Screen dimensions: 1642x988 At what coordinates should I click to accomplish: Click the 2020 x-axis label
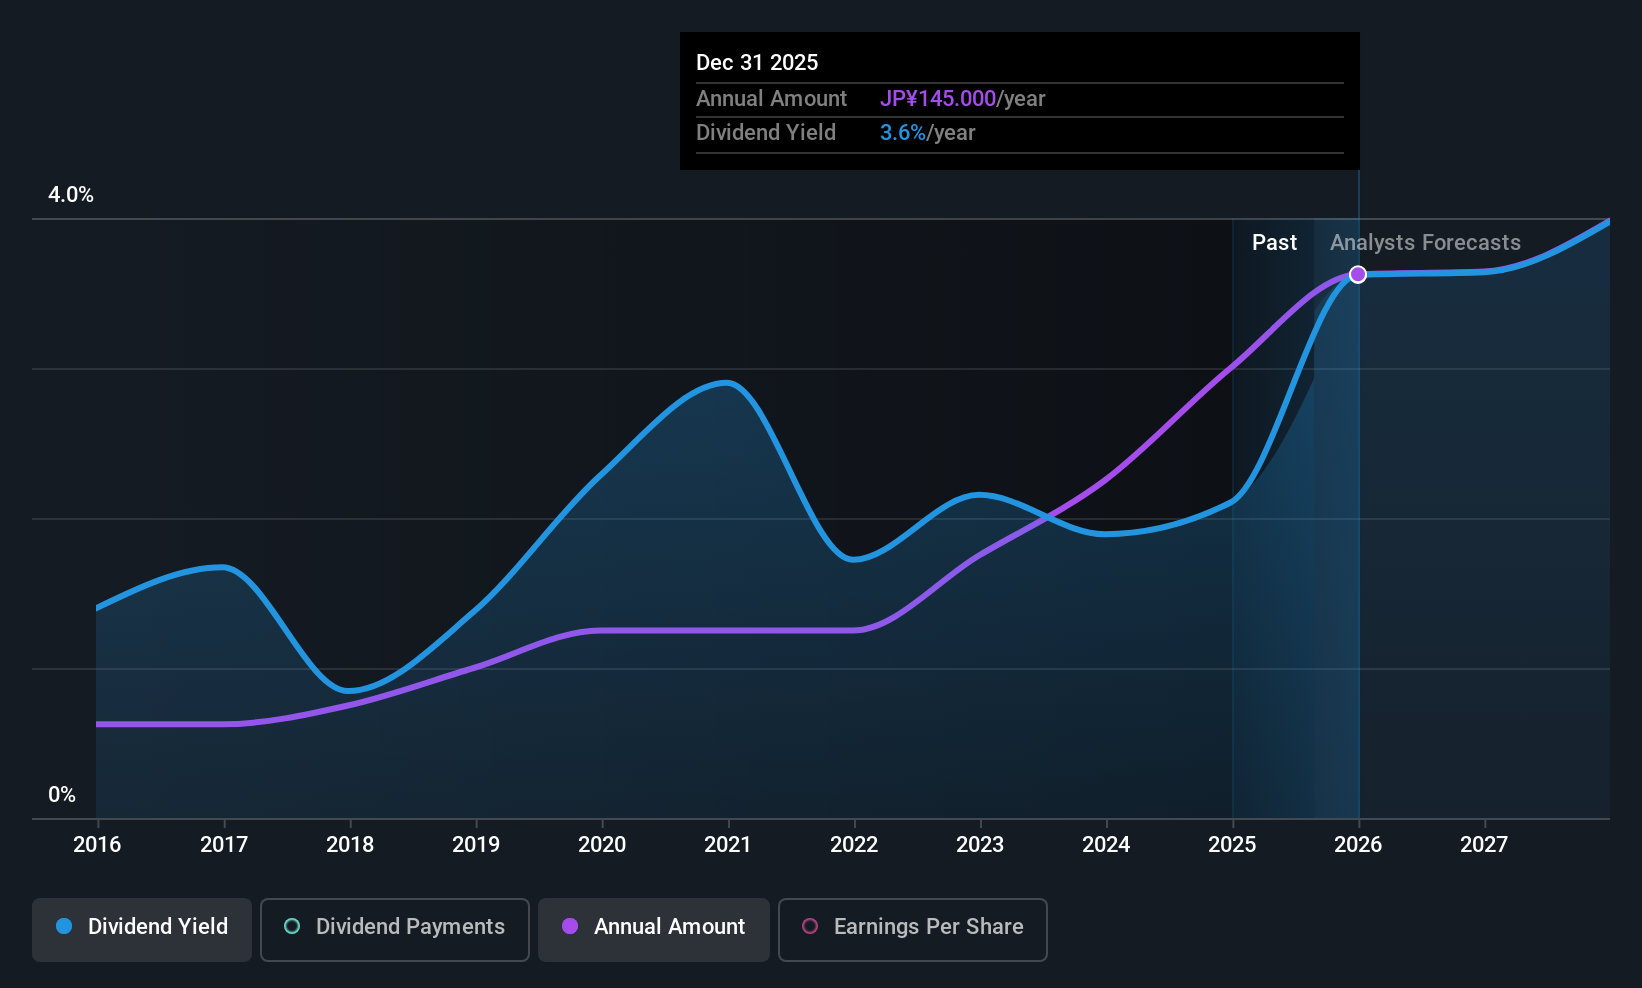coord(602,844)
